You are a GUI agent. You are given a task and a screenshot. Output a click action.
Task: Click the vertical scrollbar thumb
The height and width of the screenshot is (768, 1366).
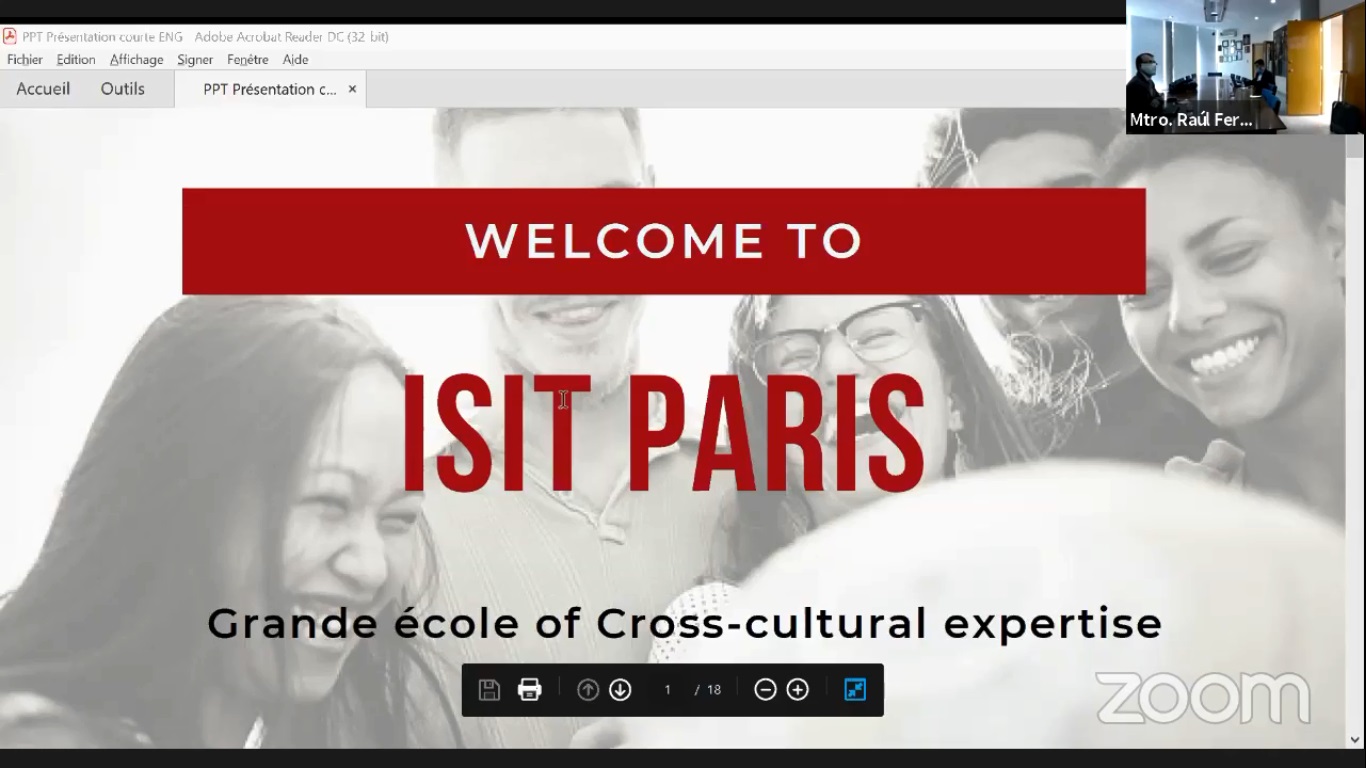1355,146
